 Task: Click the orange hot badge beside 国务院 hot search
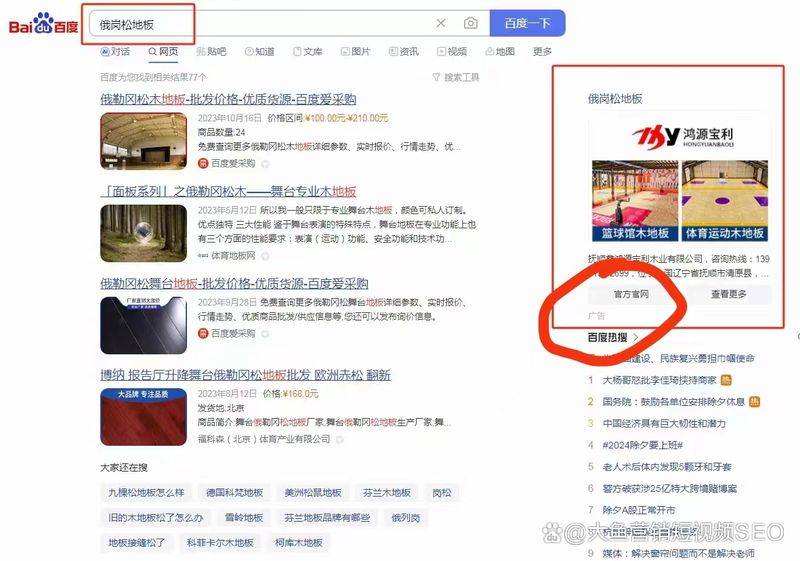point(754,401)
